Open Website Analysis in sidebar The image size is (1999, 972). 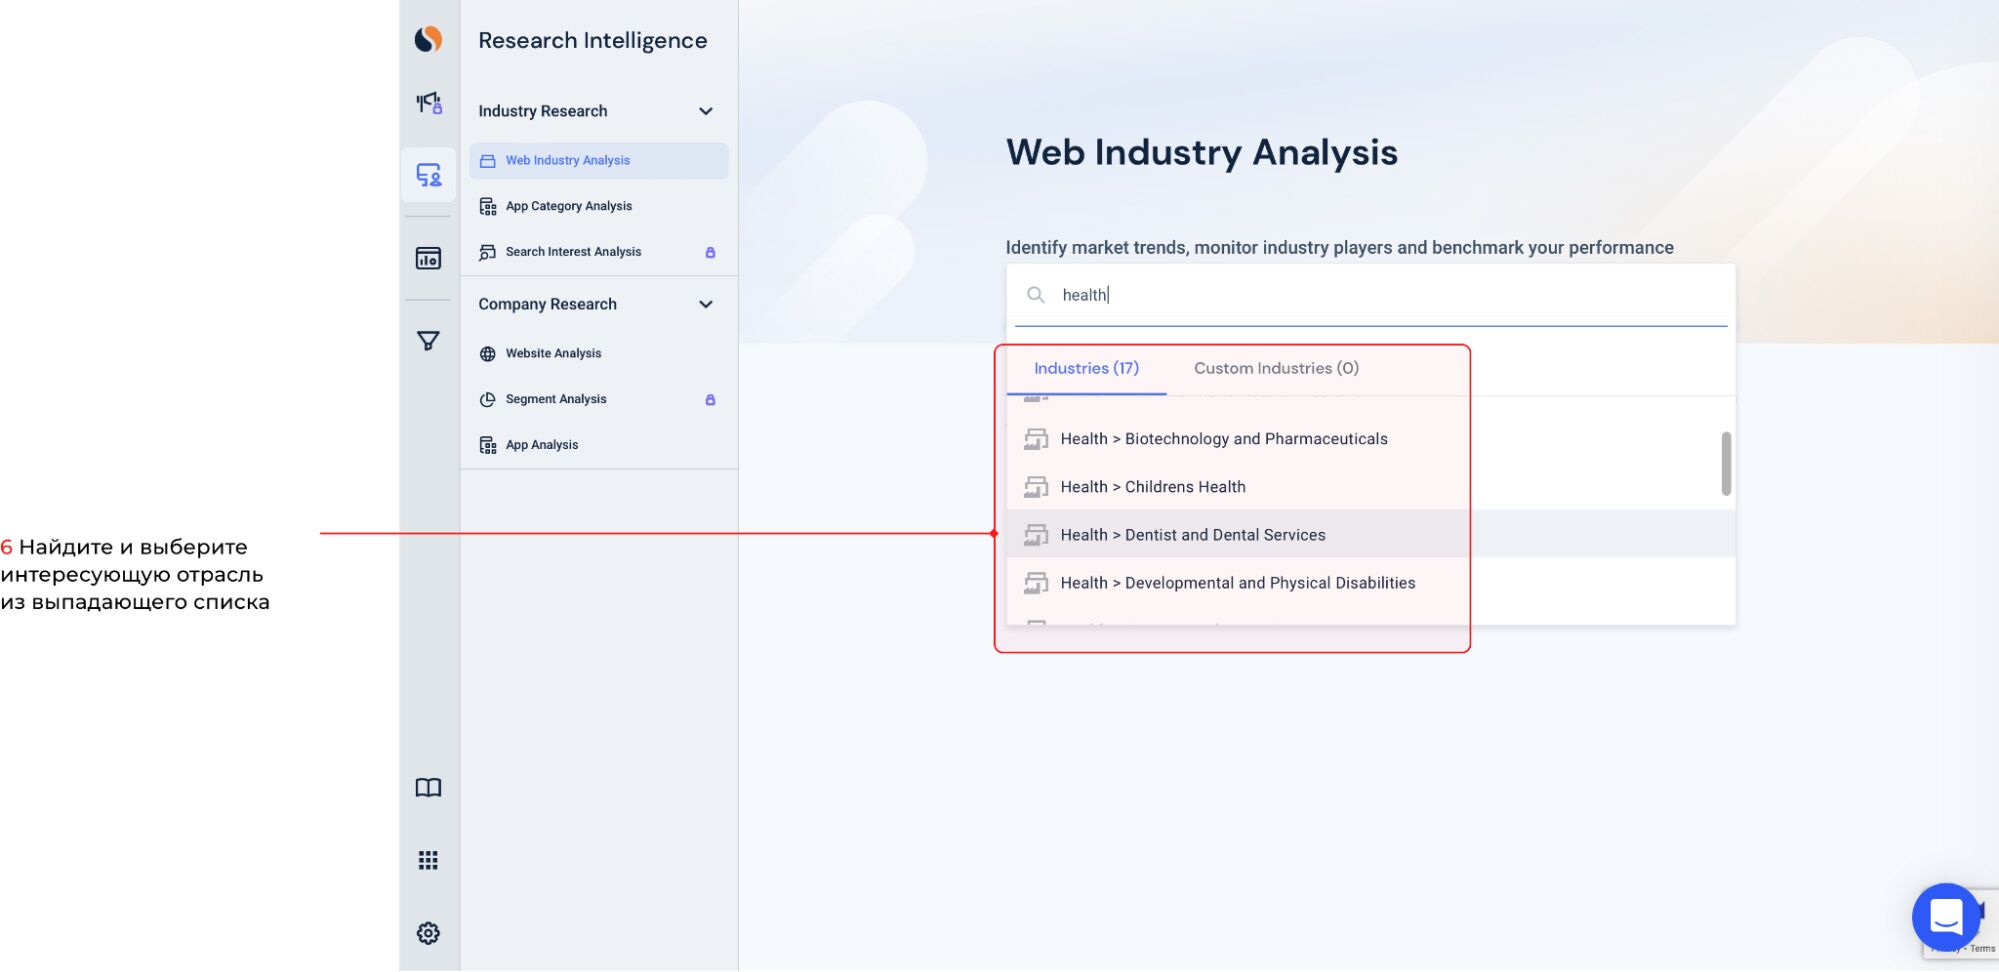(553, 353)
